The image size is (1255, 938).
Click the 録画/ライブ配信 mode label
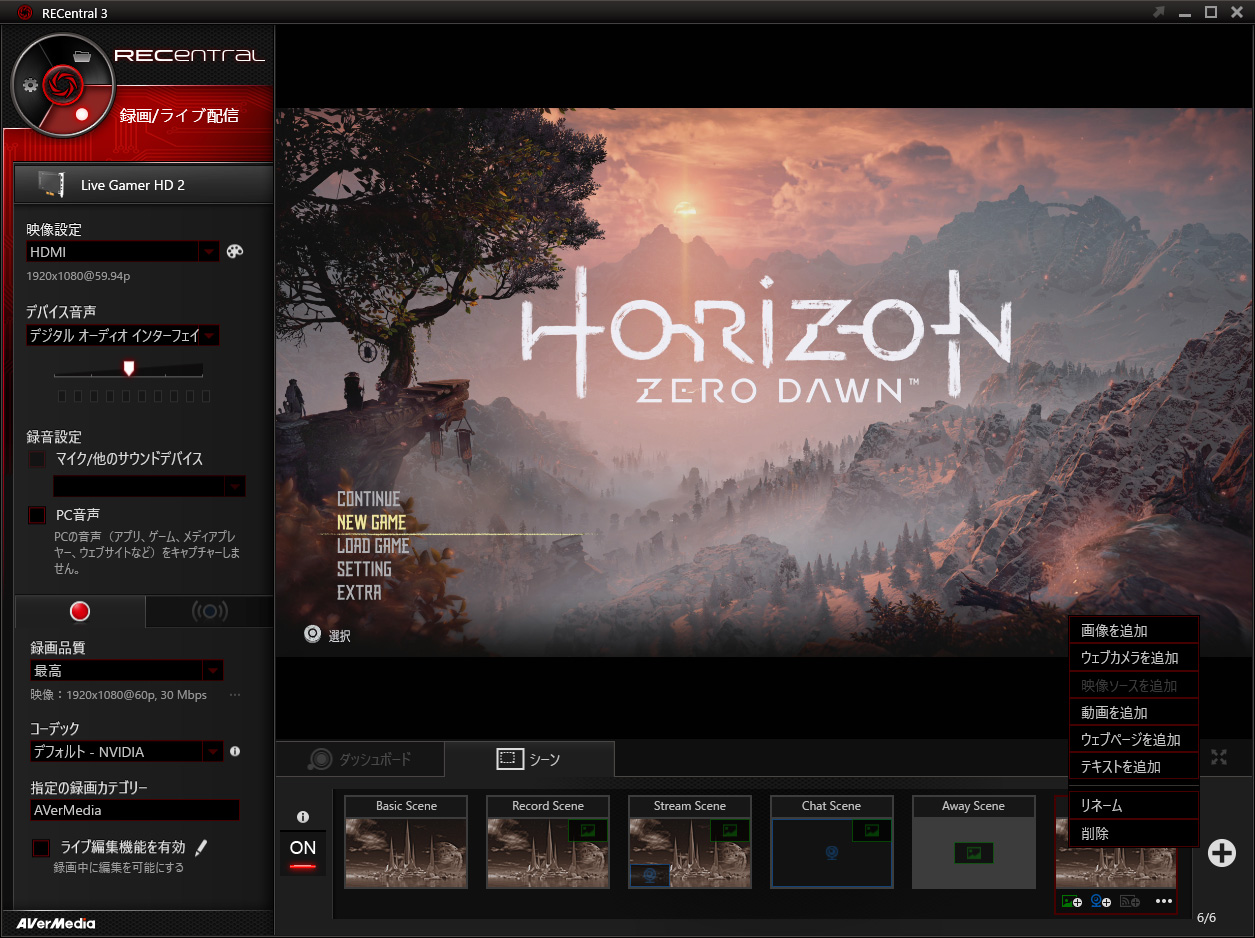click(179, 115)
